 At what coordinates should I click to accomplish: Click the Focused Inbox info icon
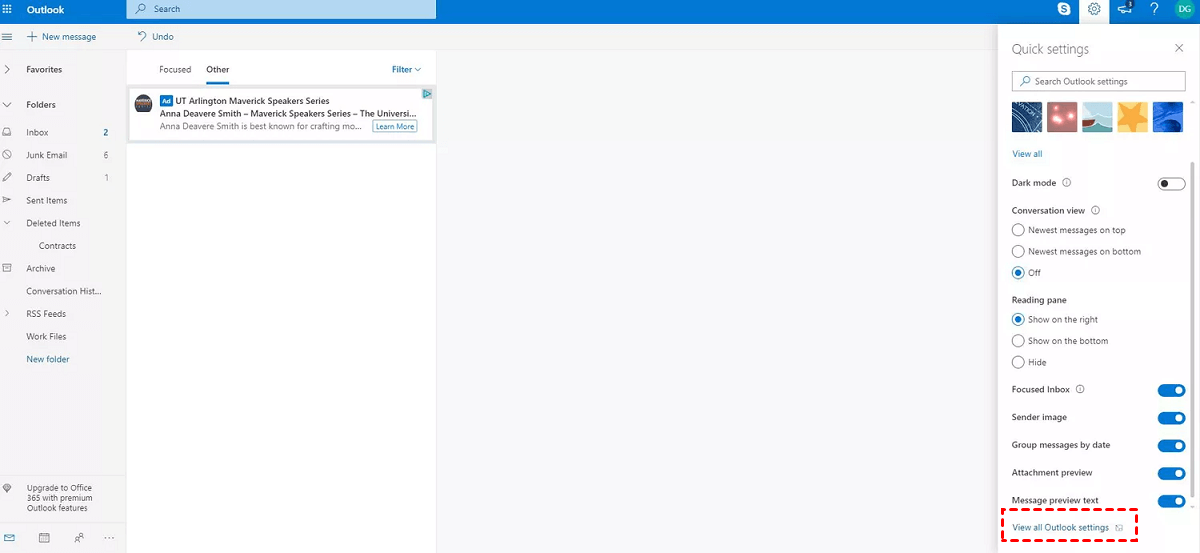(x=1080, y=389)
